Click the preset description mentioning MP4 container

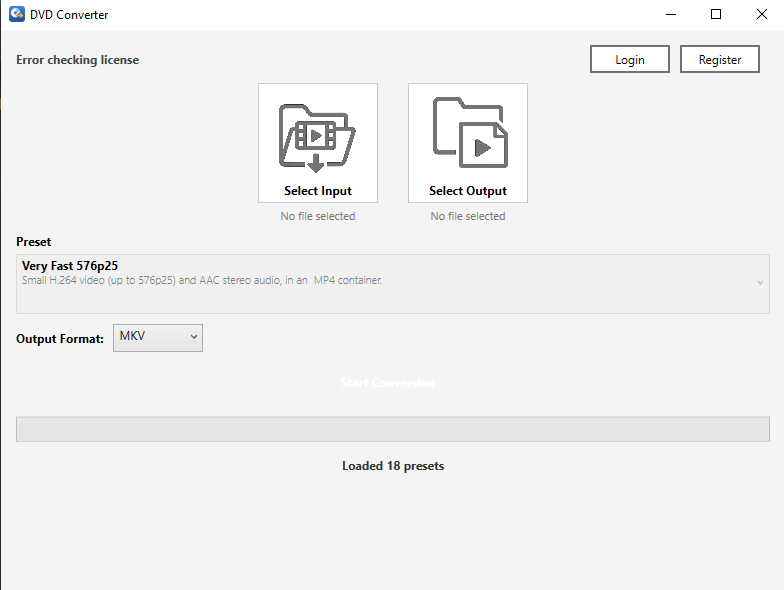(202, 280)
